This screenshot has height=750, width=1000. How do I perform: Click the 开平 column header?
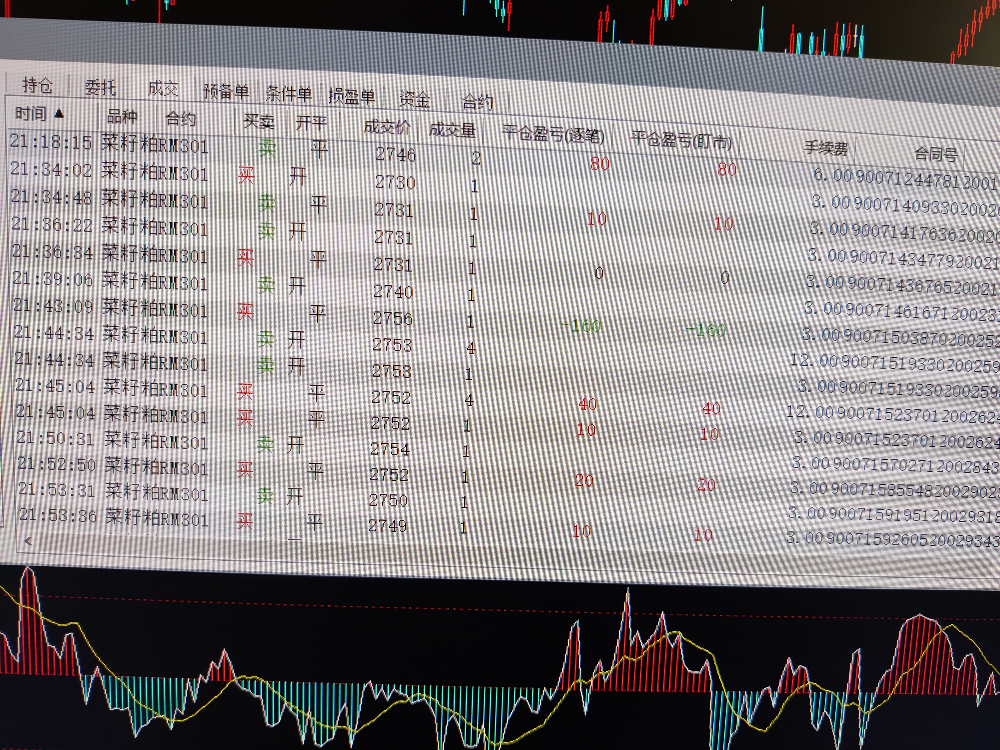[311, 123]
